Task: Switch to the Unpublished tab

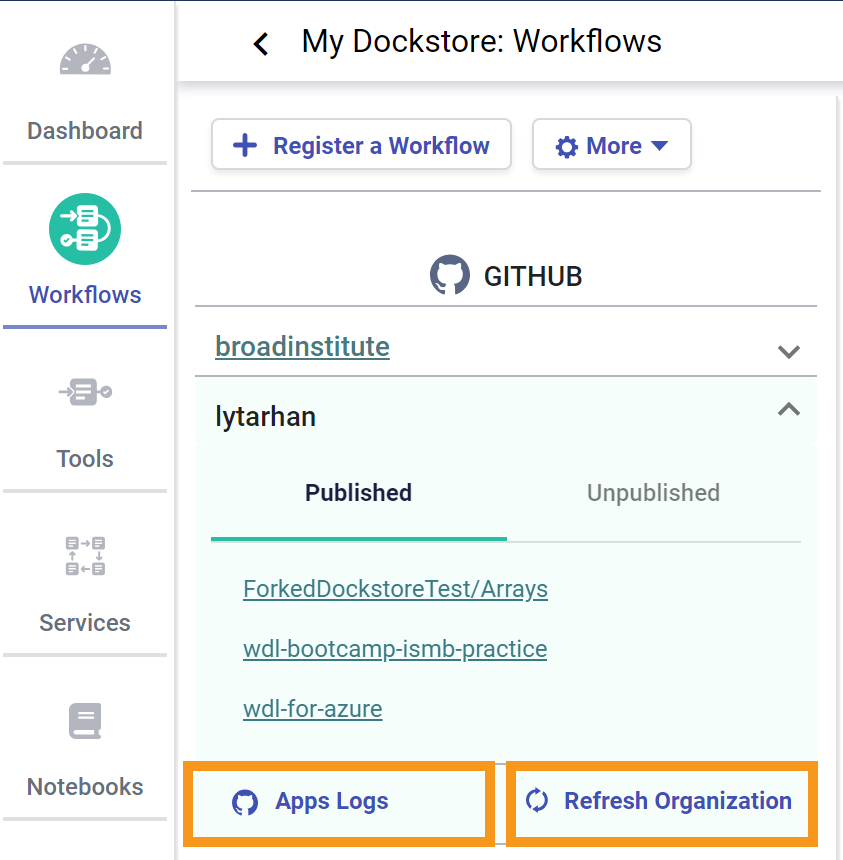Action: point(653,493)
